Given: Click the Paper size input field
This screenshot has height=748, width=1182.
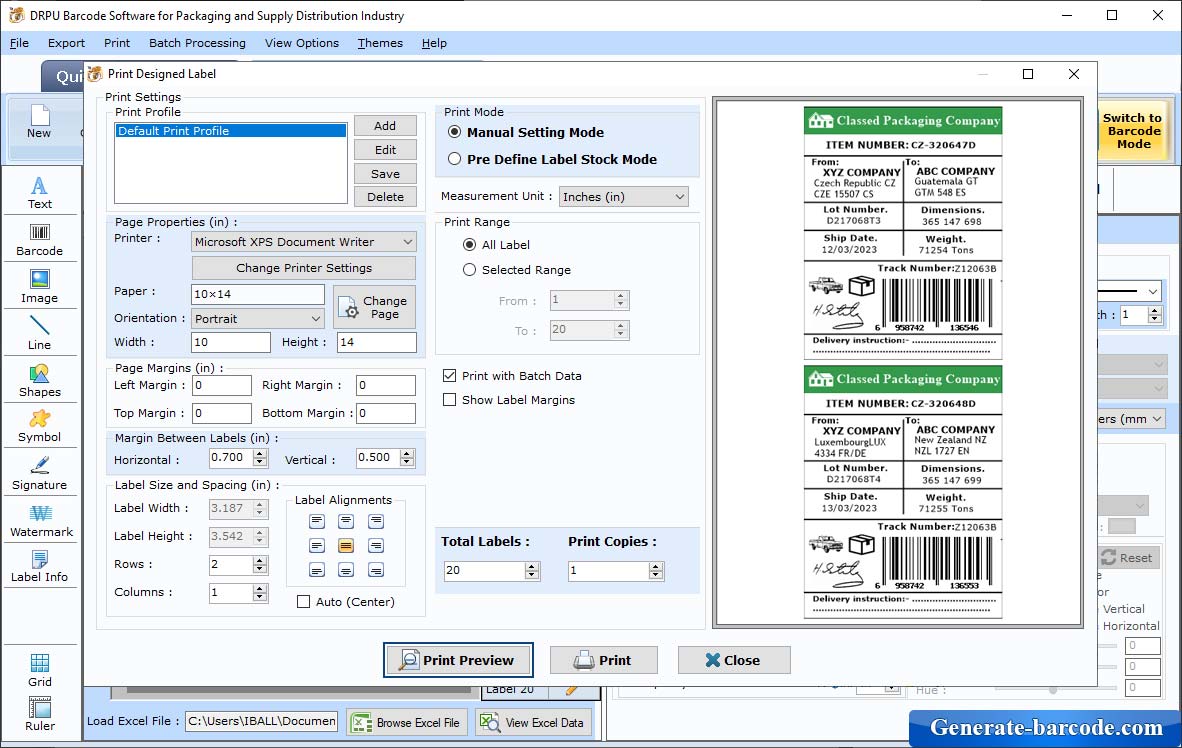Looking at the screenshot, I should click(x=258, y=294).
